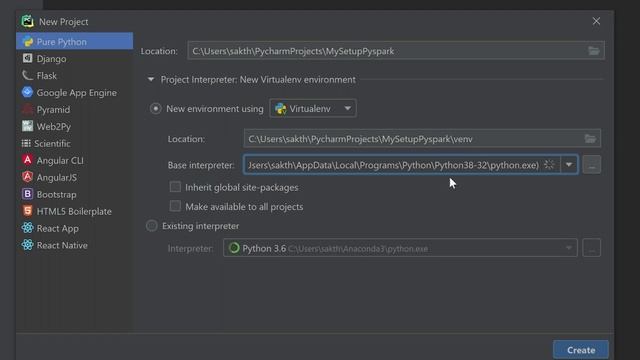This screenshot has width=640, height=360.
Task: Click the Google App Engine icon
Action: pyautogui.click(x=27, y=92)
